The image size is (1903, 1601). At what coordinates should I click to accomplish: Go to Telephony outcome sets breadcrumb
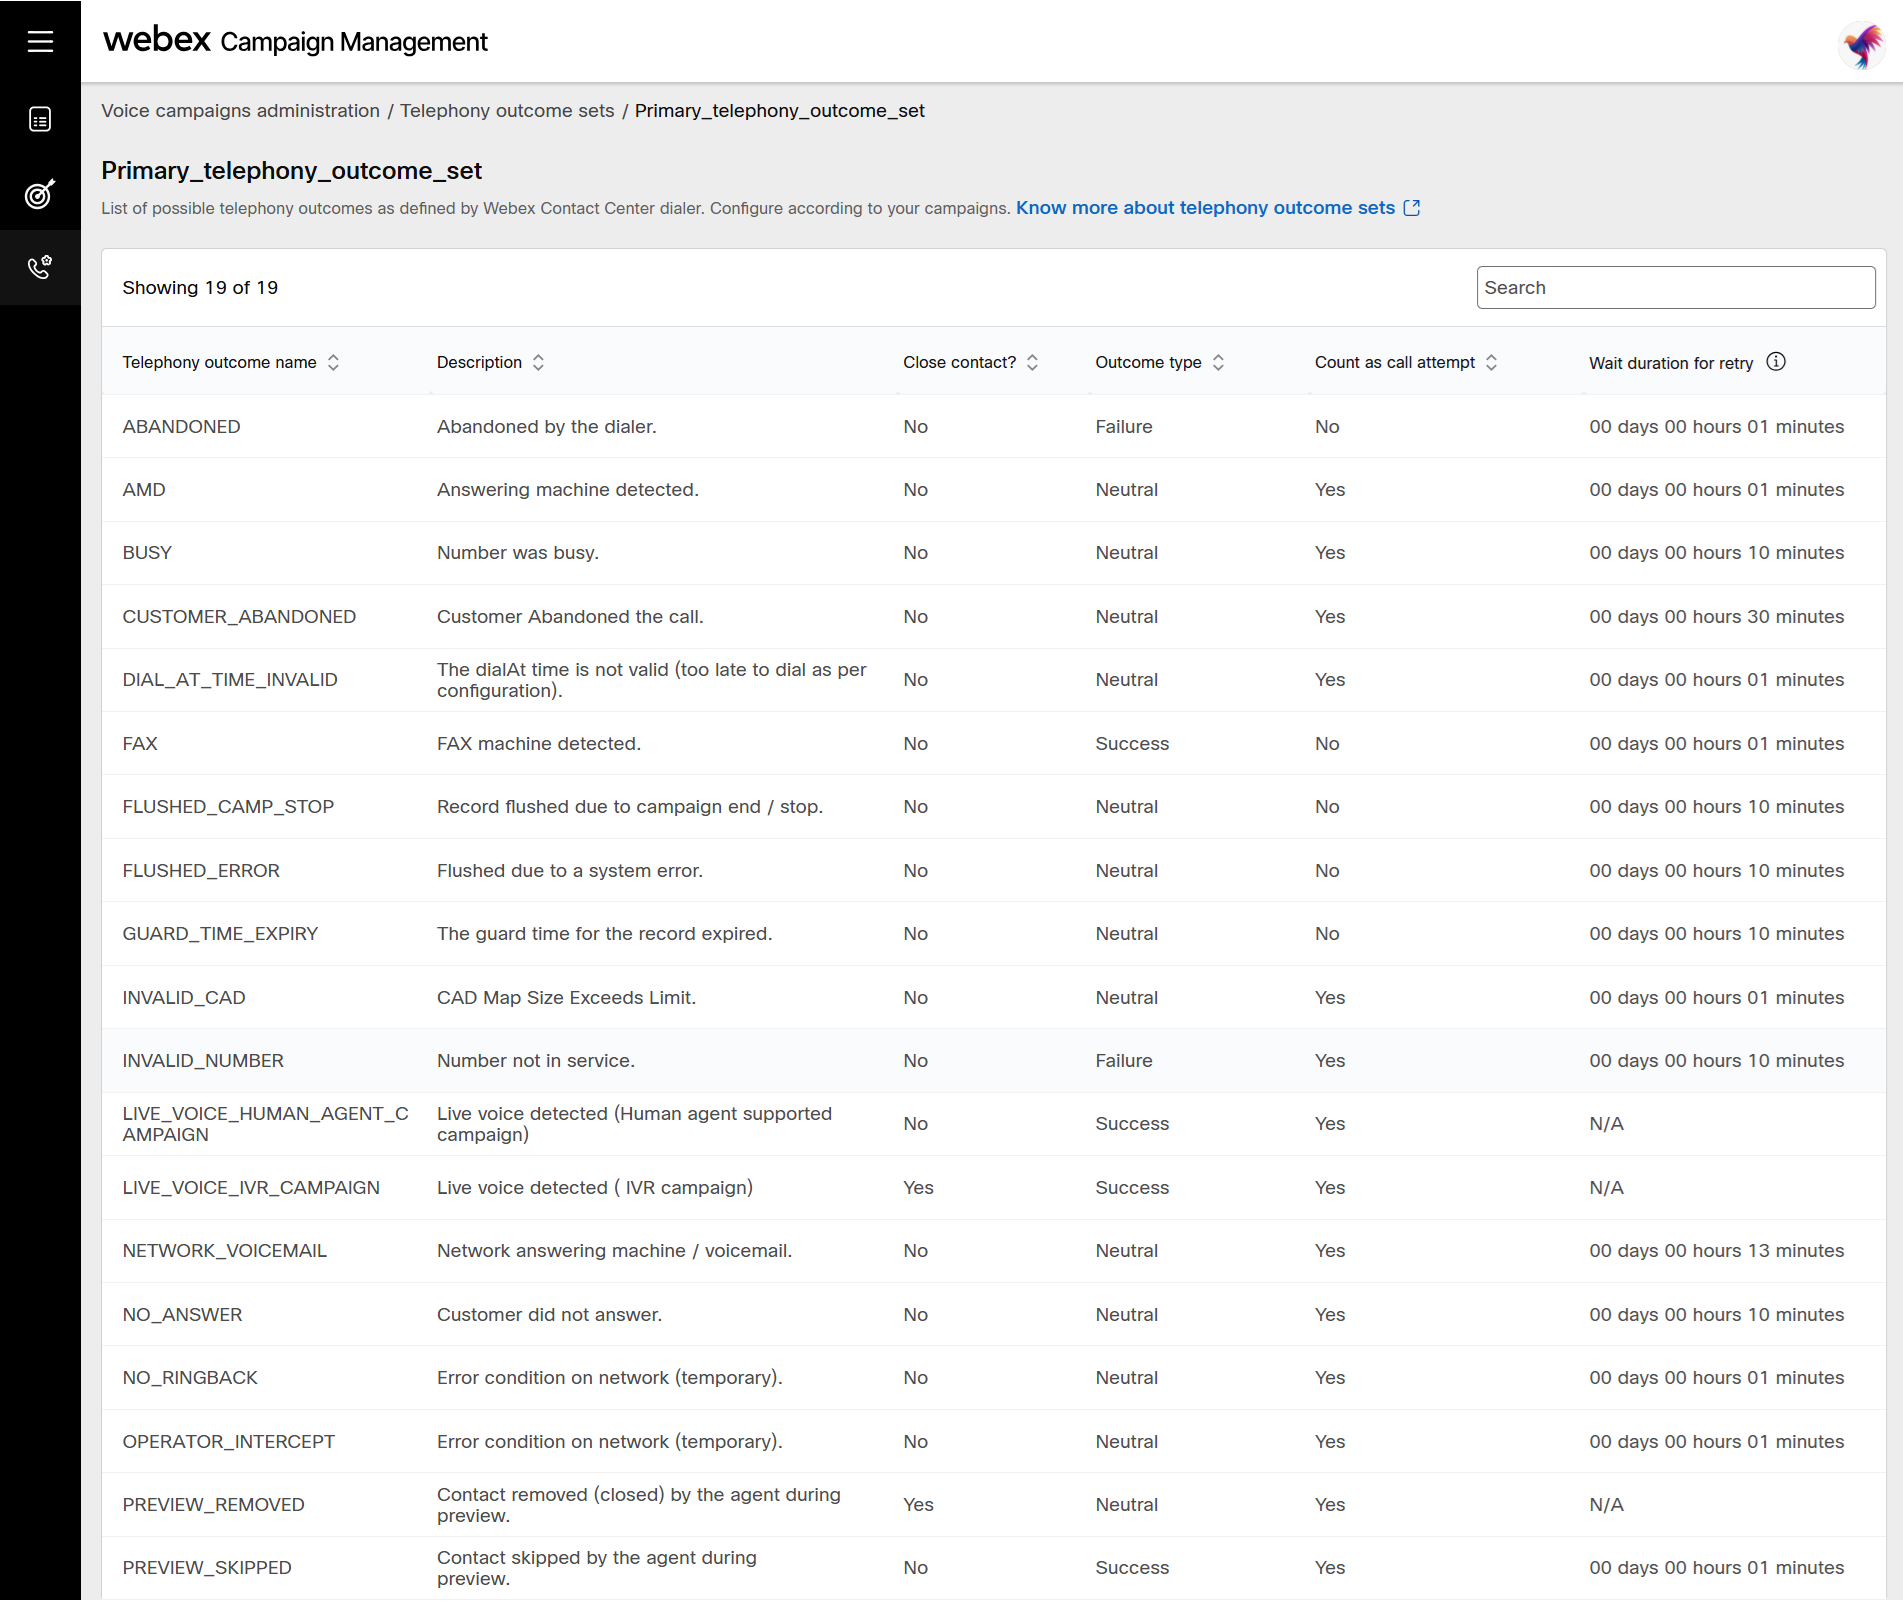pyautogui.click(x=507, y=111)
